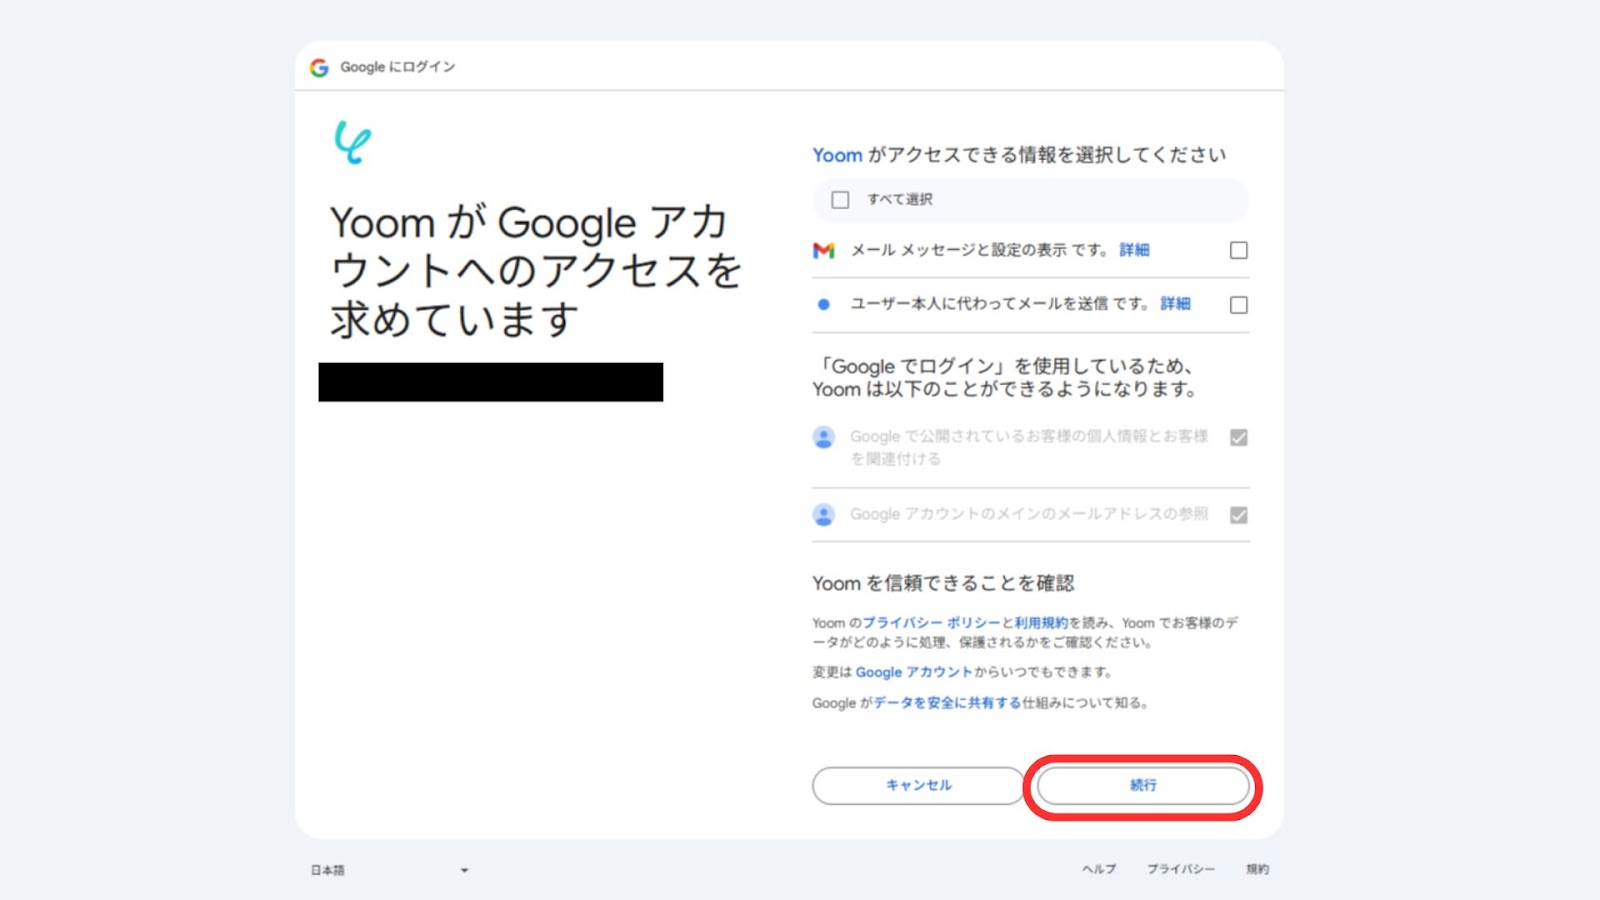Click the Yoom が Google アカウントへのアクセス heading
The width and height of the screenshot is (1600, 900).
point(536,271)
